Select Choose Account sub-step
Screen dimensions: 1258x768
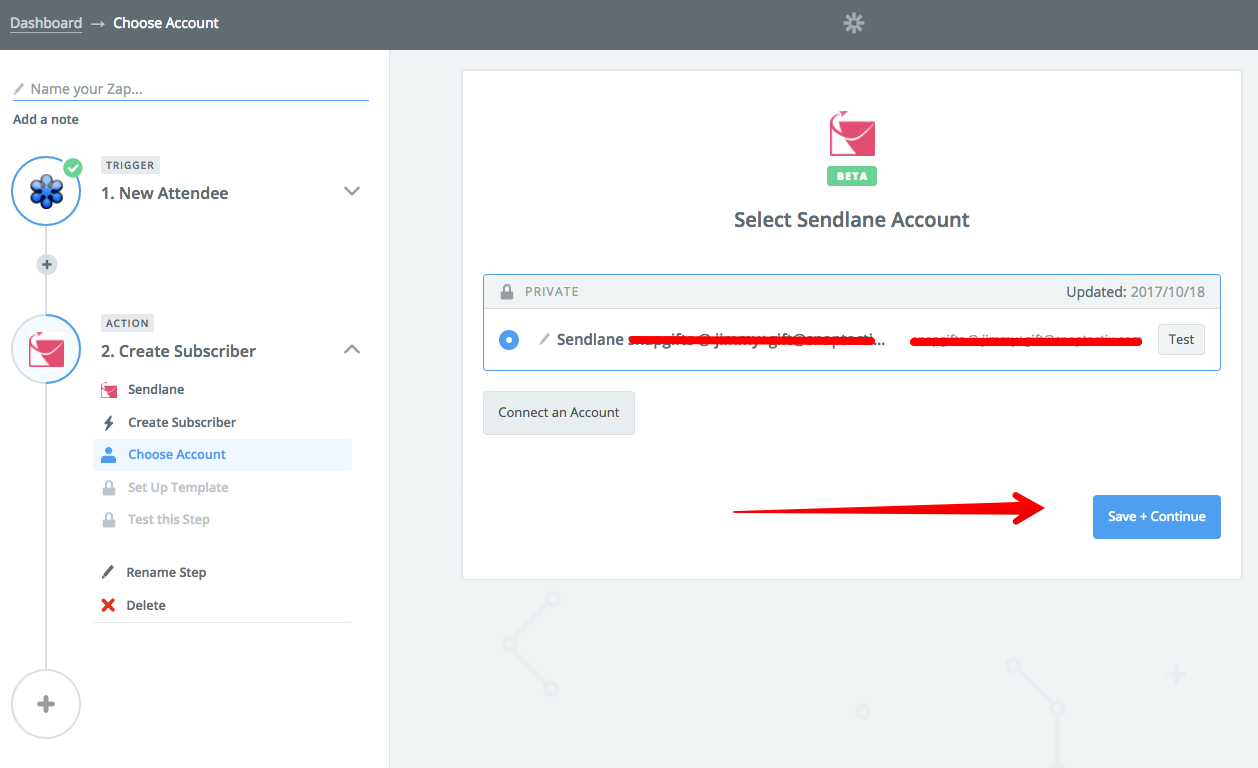pyautogui.click(x=222, y=455)
